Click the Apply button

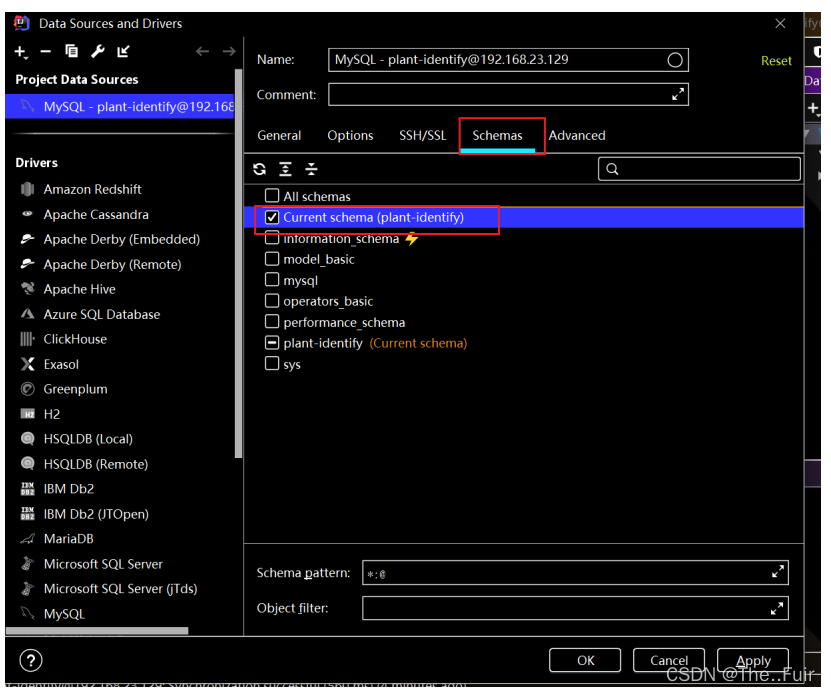coord(753,660)
